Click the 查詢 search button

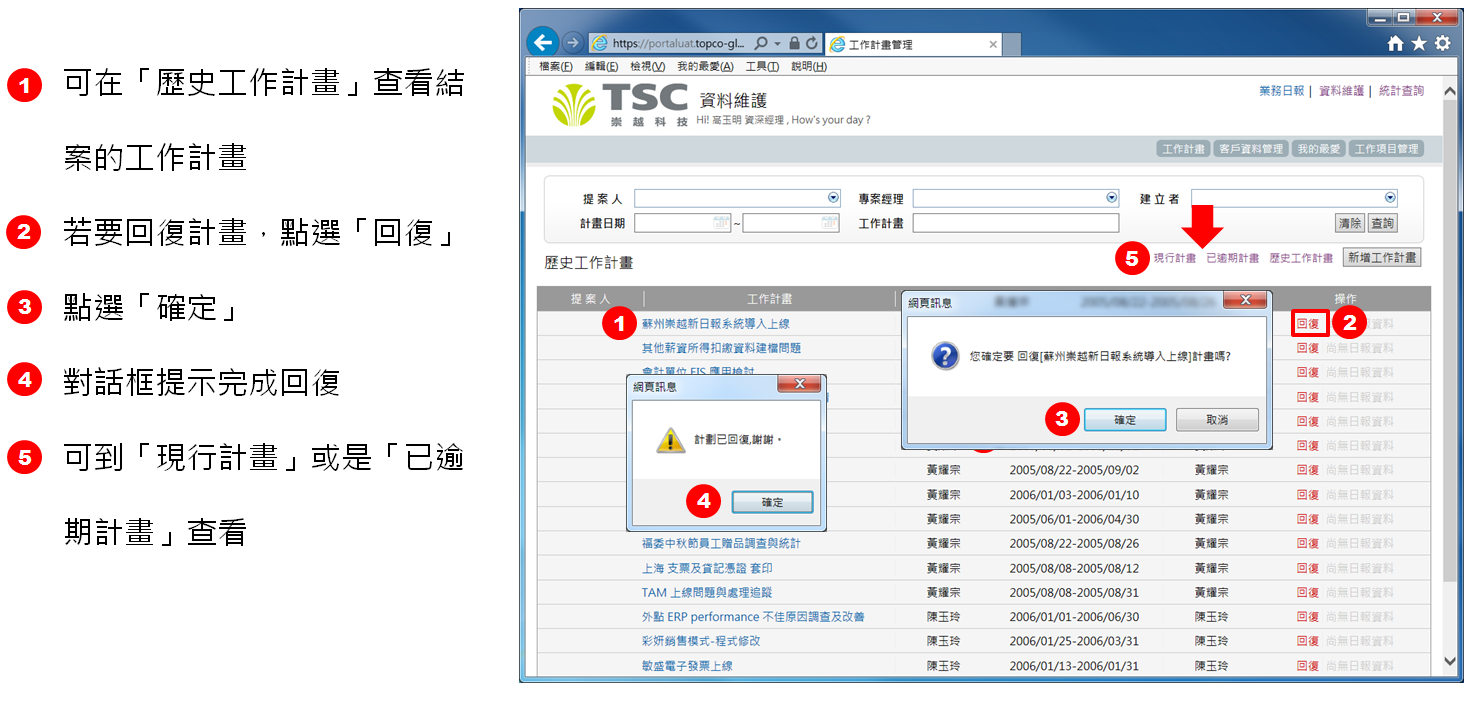pos(1382,223)
